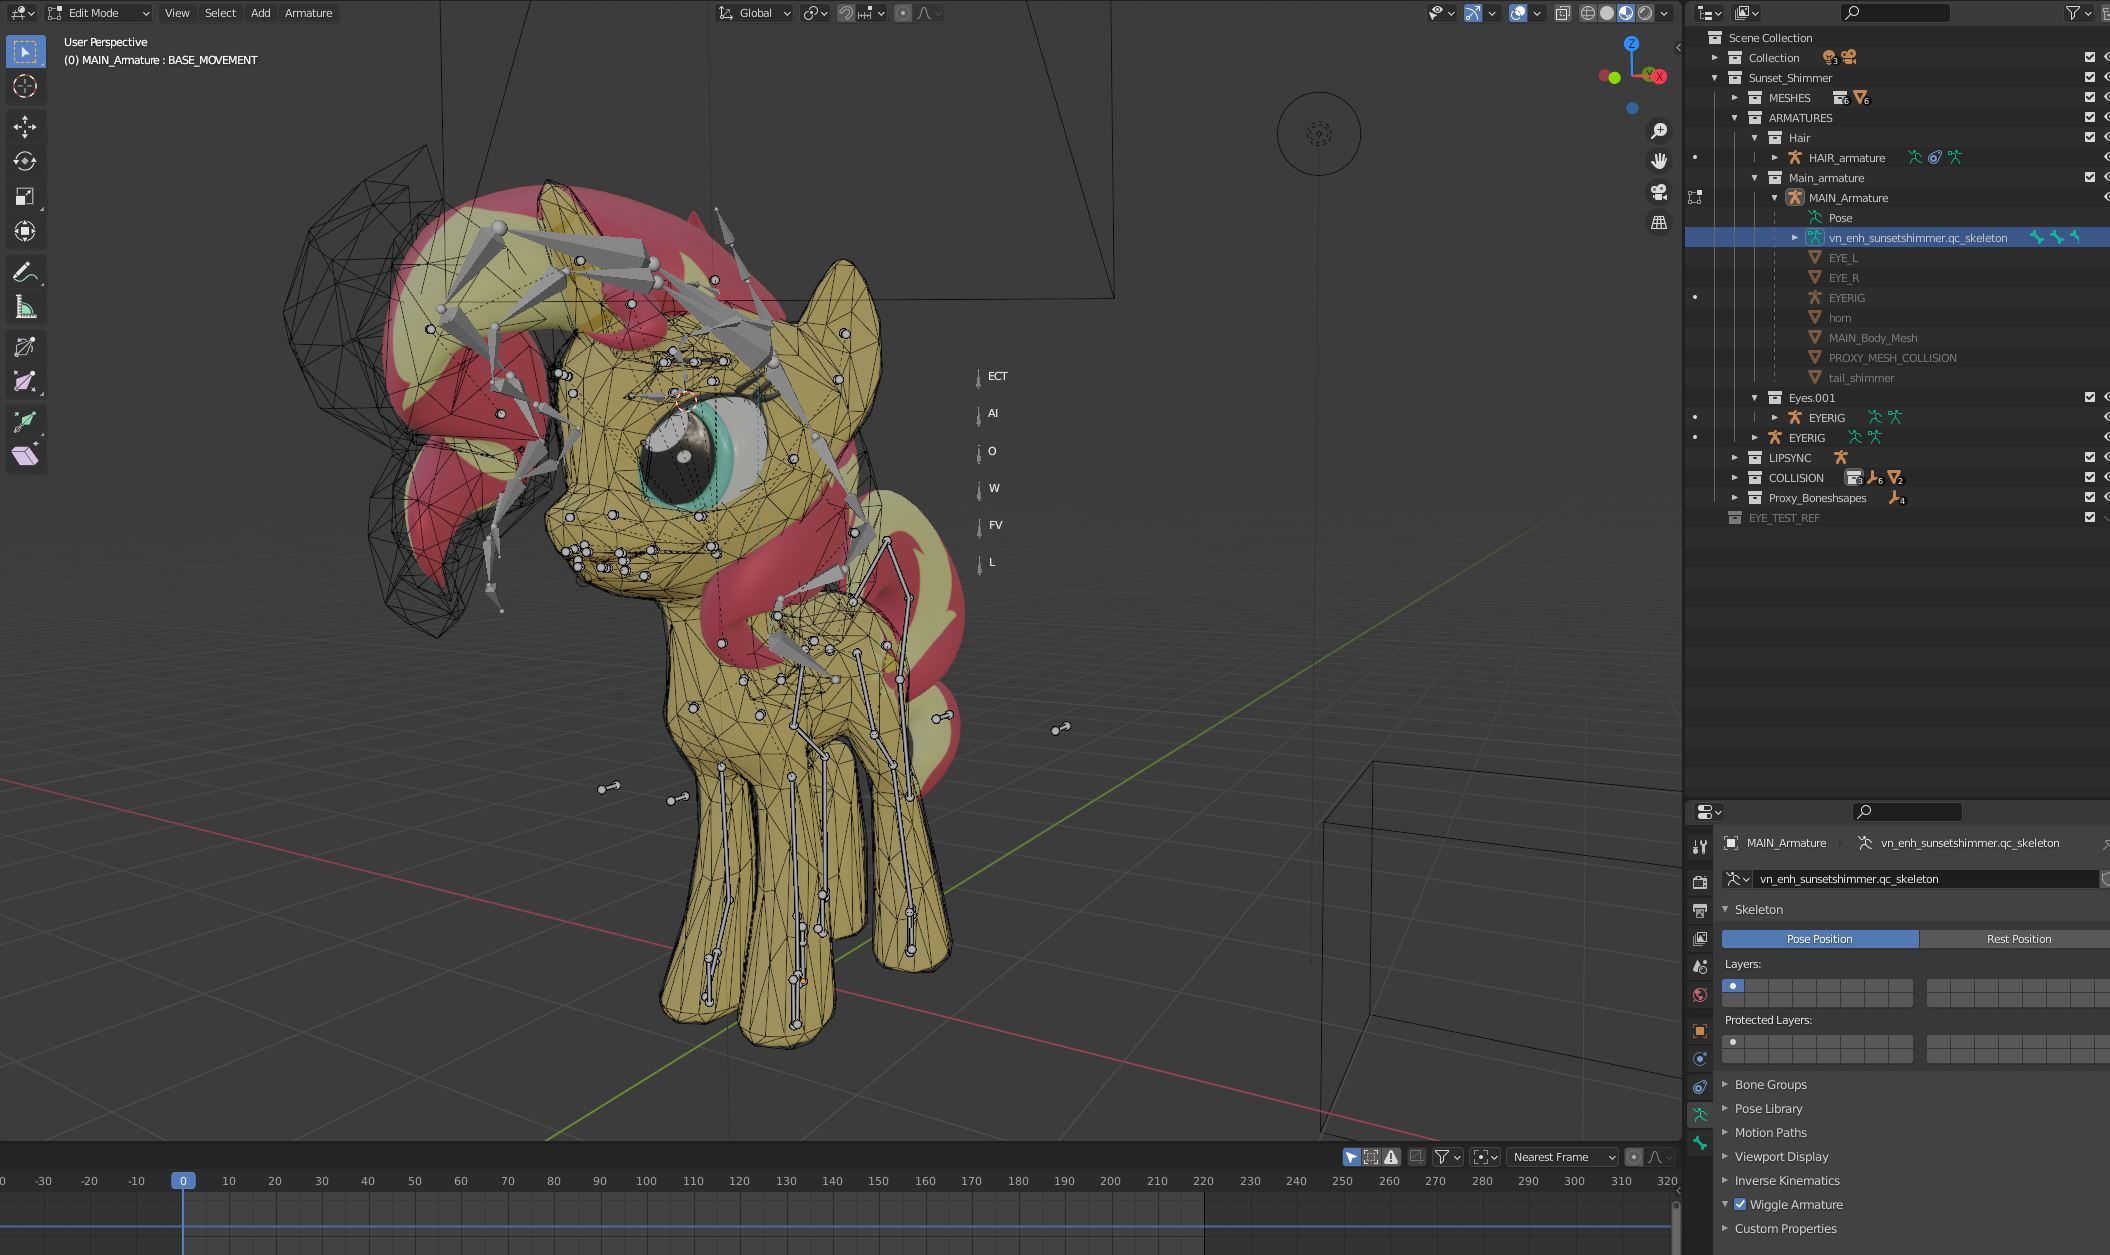Select MAIN_Body_Mesh in the outliner
Viewport: 2110px width, 1255px height.
(1873, 337)
